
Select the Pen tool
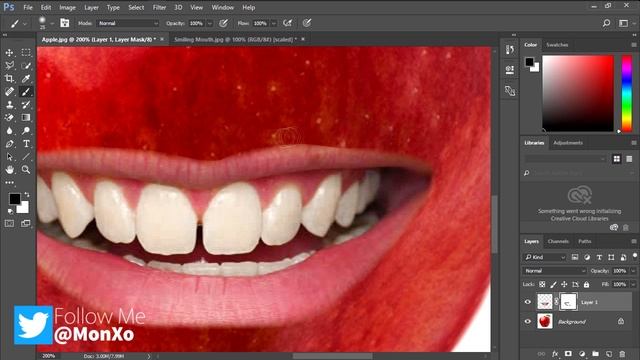[x=9, y=144]
